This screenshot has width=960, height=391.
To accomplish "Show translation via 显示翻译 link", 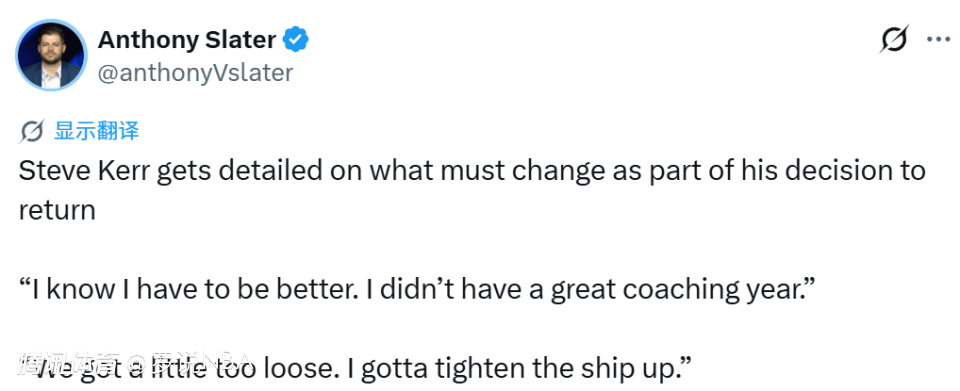I will point(97,131).
